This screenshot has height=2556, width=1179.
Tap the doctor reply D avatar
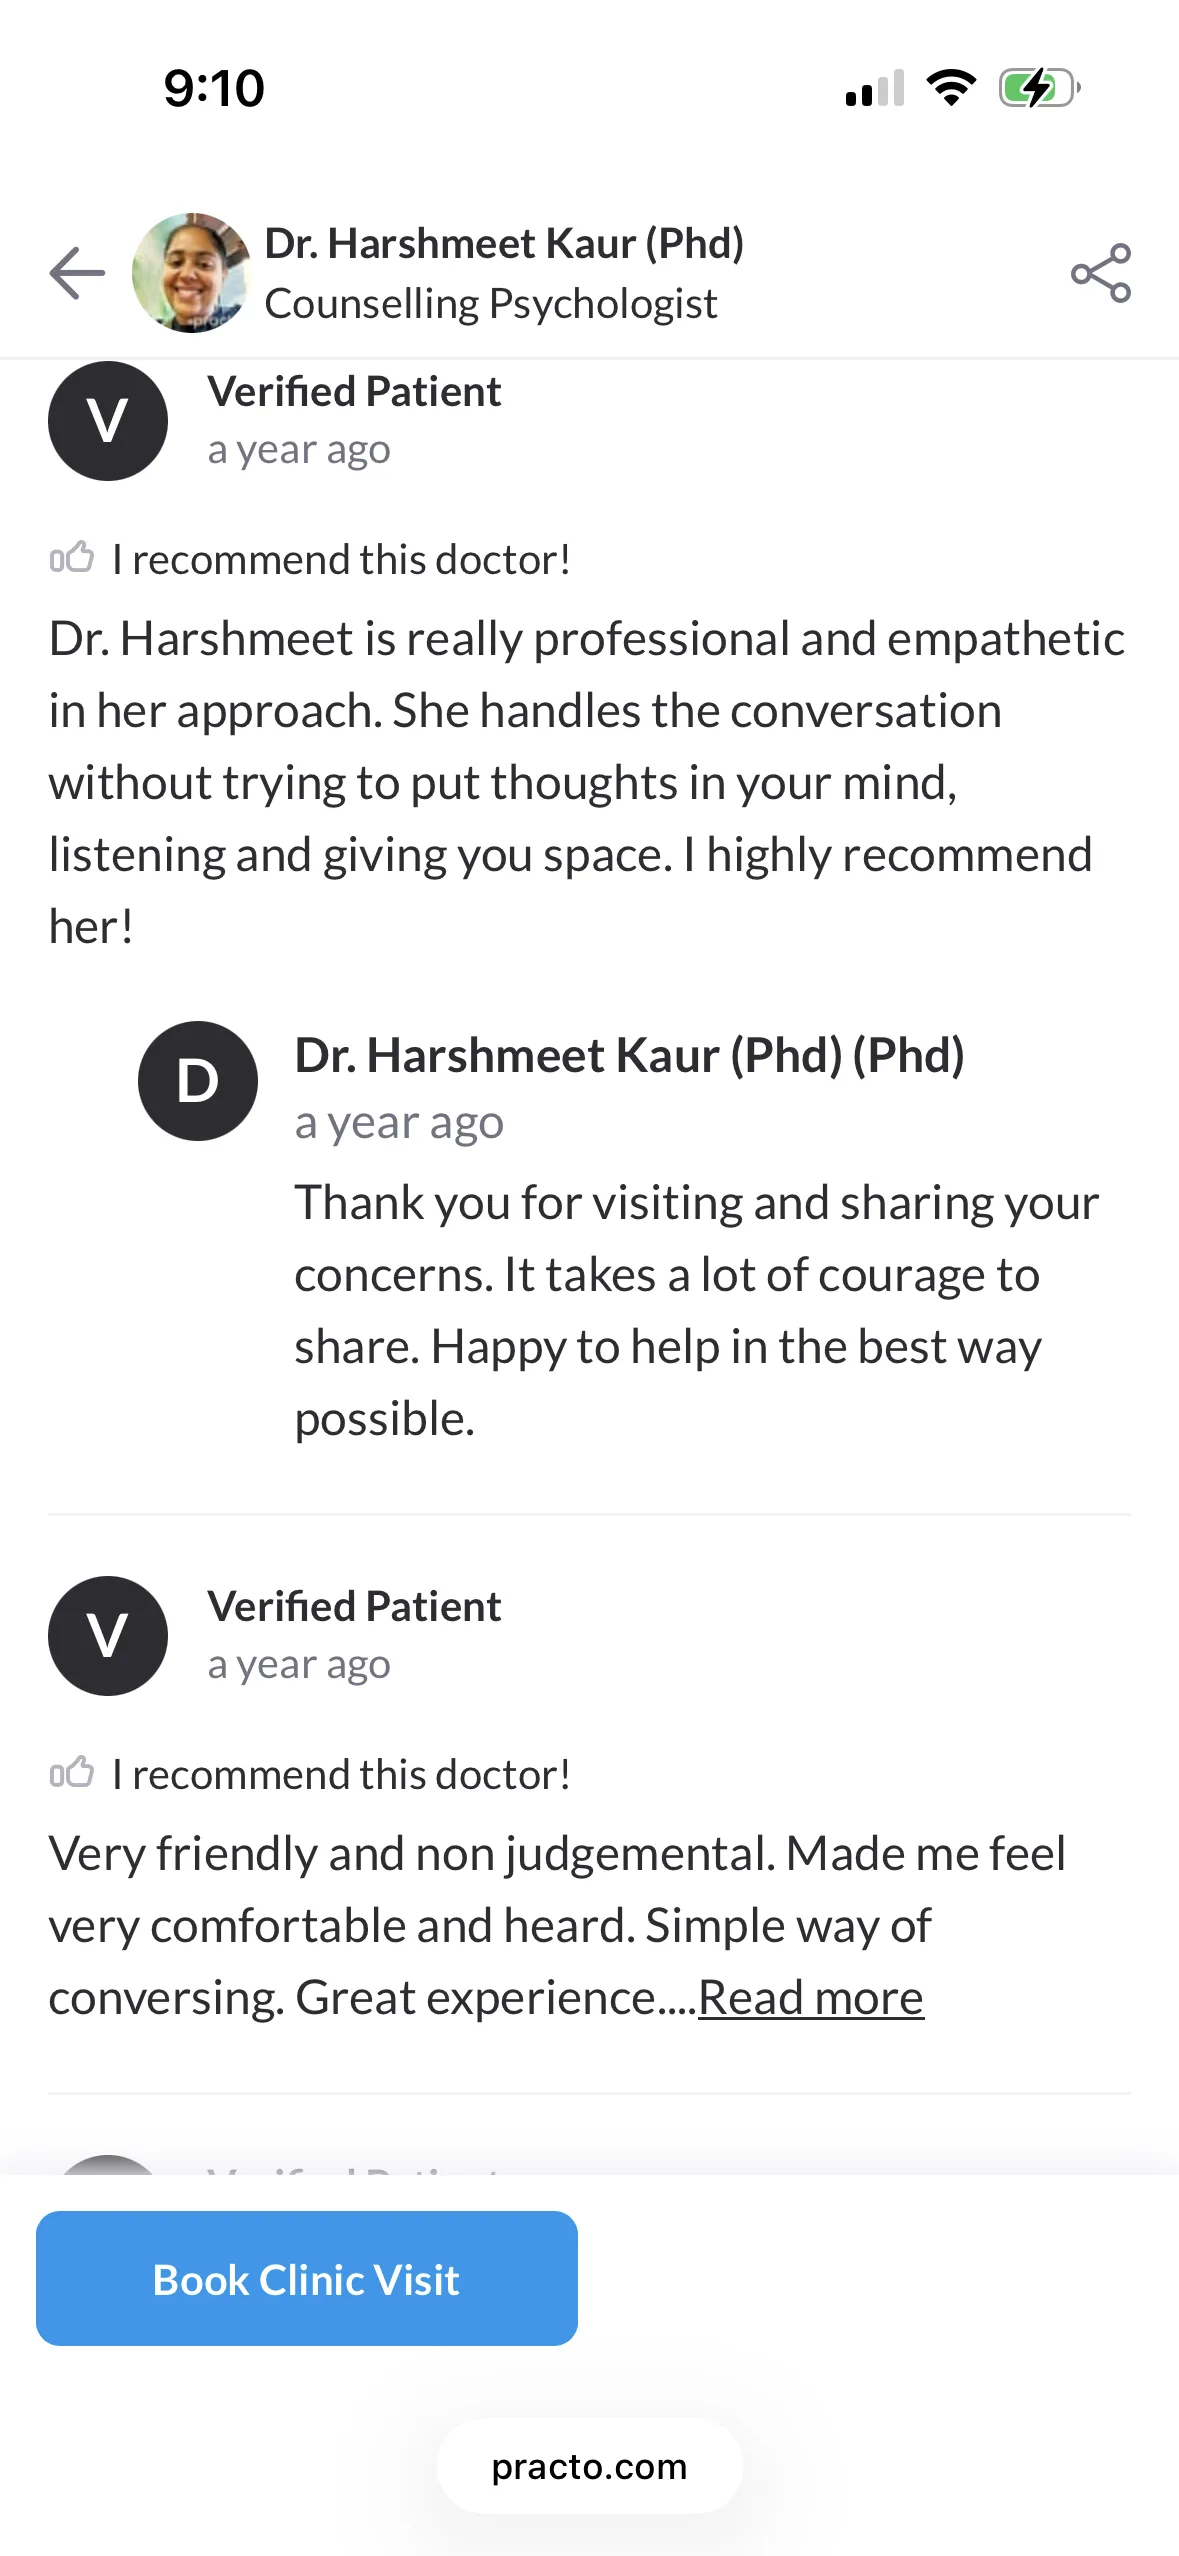[x=198, y=1080]
